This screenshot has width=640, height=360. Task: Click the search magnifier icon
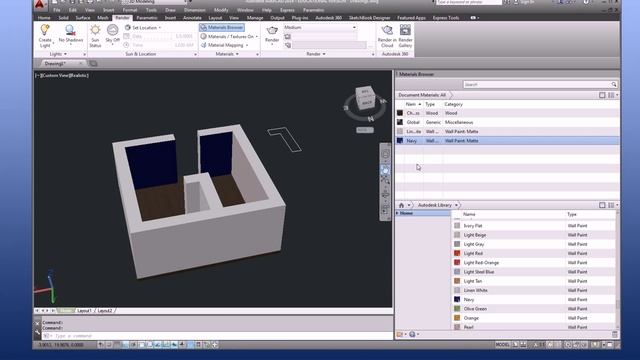[614, 84]
